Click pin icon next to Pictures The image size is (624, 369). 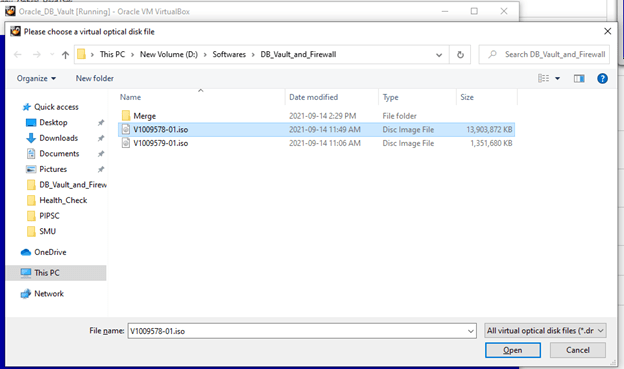pos(101,169)
